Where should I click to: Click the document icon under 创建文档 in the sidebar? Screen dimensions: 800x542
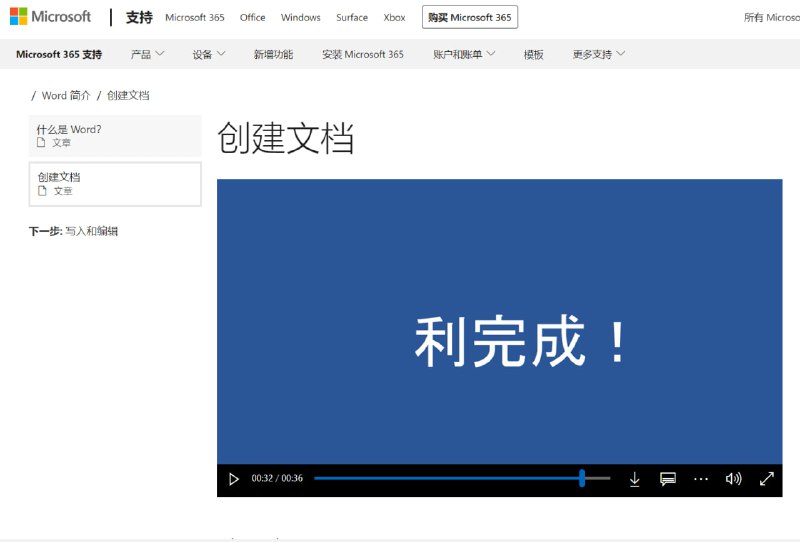(x=42, y=190)
